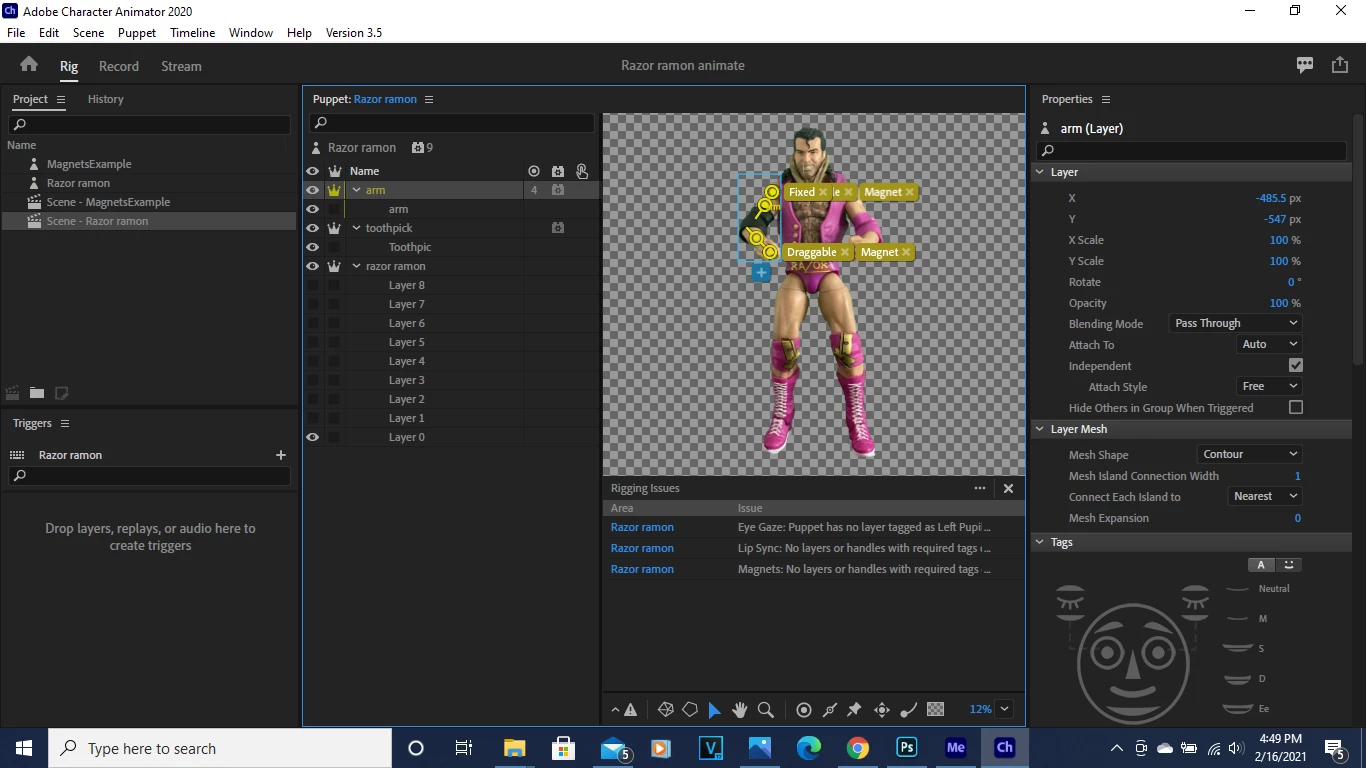
Task: Hide Layer 0 with eye icon
Action: (x=313, y=437)
